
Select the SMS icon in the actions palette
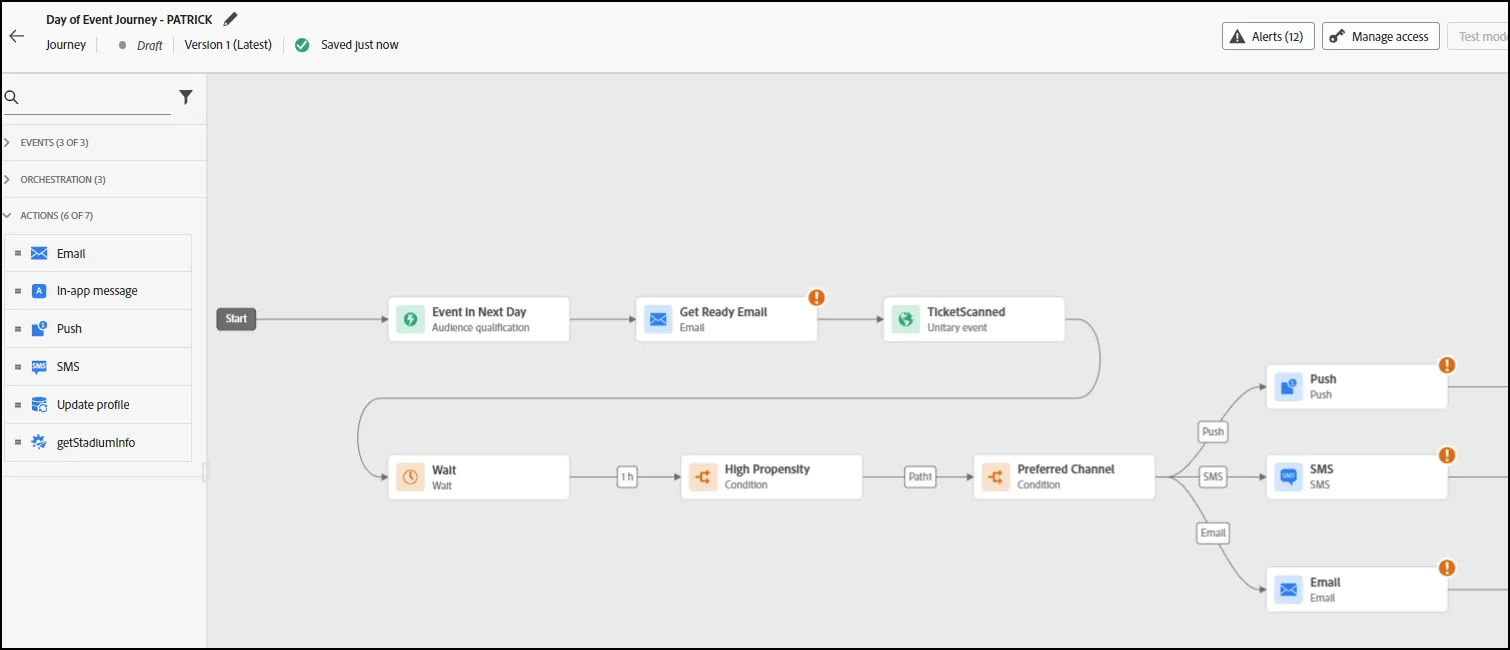click(39, 367)
